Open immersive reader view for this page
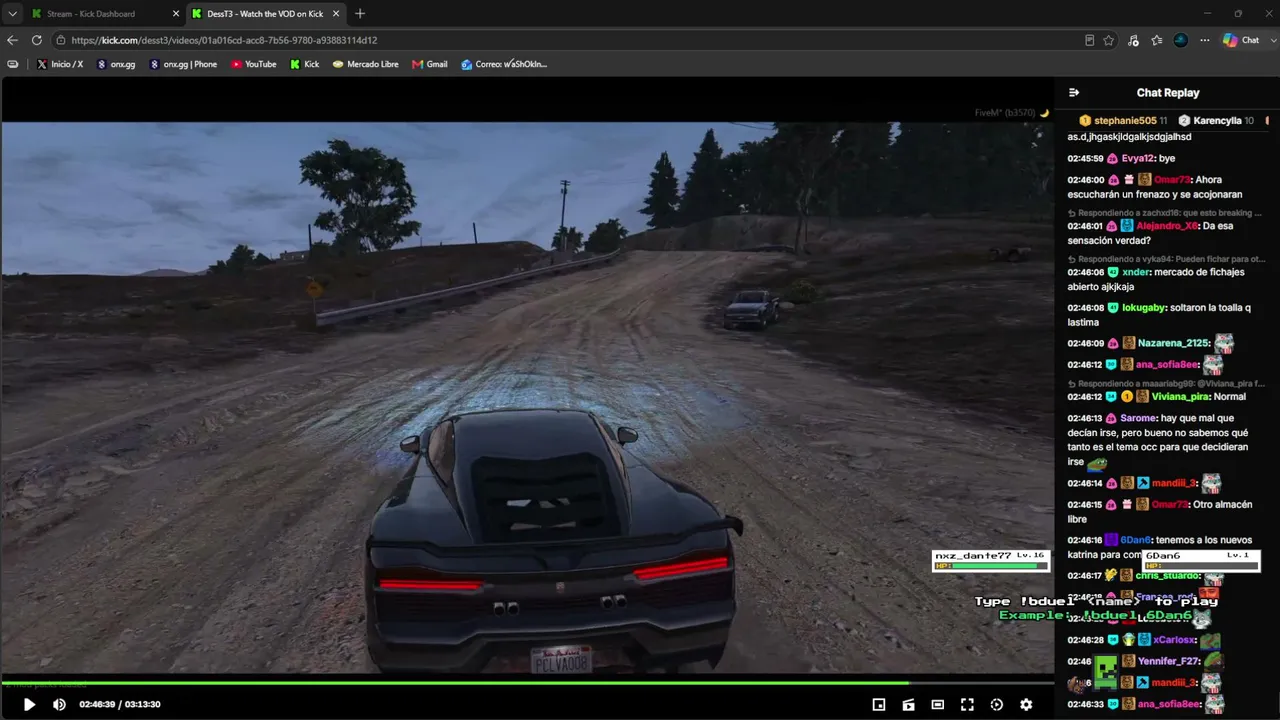This screenshot has height=720, width=1280. pyautogui.click(x=1089, y=40)
